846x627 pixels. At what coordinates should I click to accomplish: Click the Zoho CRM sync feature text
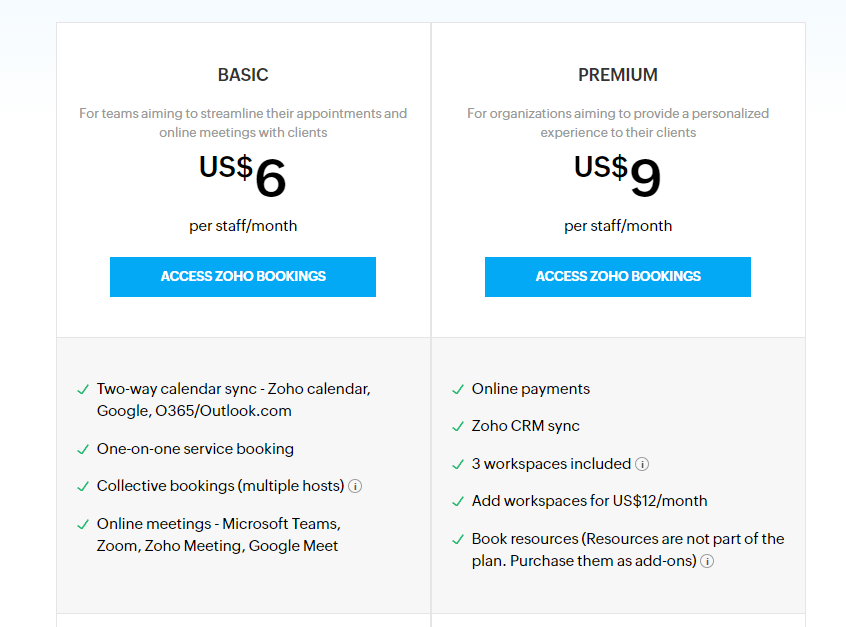click(526, 426)
